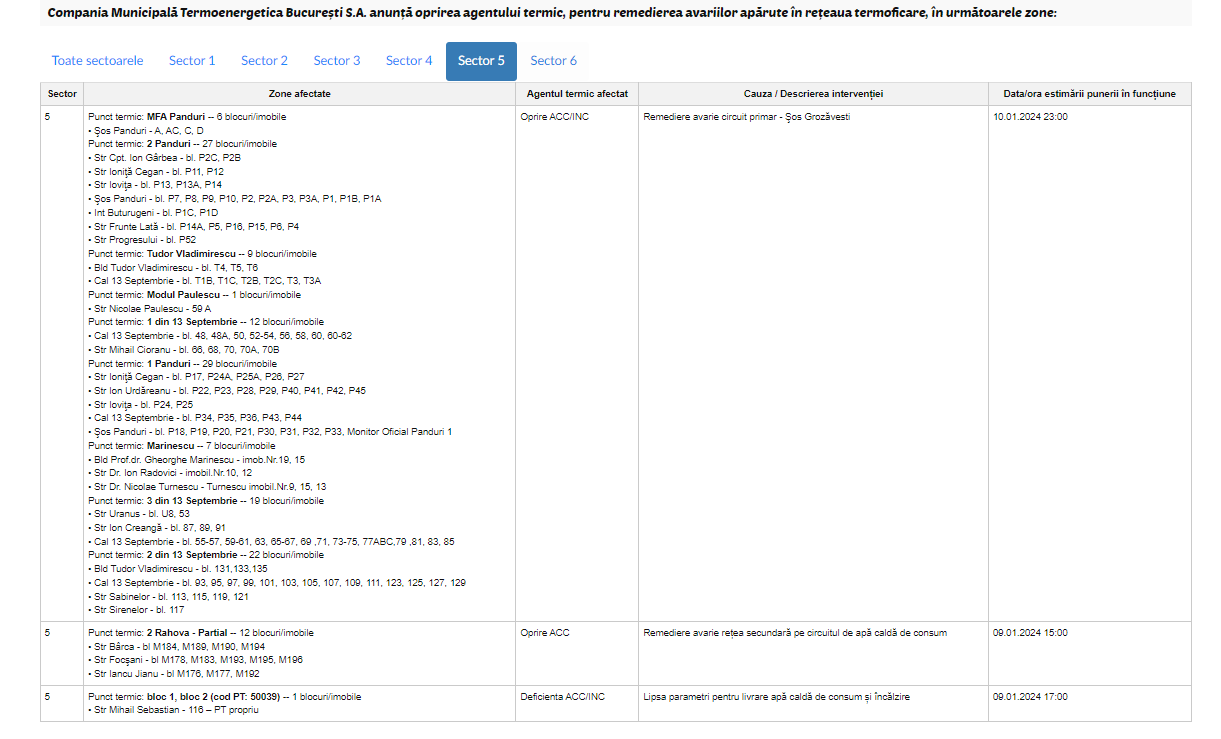This screenshot has width=1221, height=739.
Task: Select the Cauza / Descrierea intervenției header
Action: pos(813,94)
